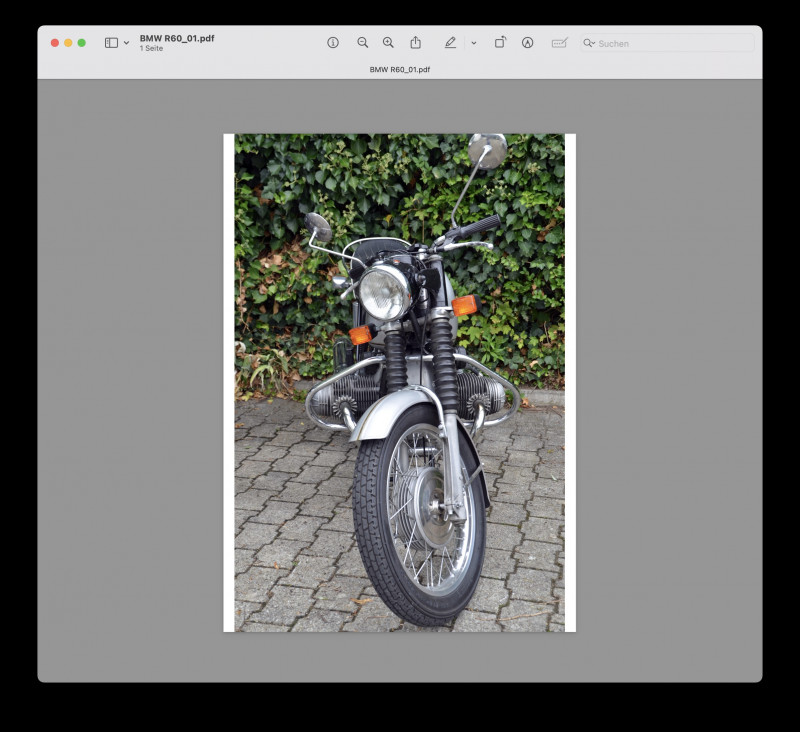800x732 pixels.
Task: Rotate the page with the rotate icon
Action: pyautogui.click(x=500, y=42)
